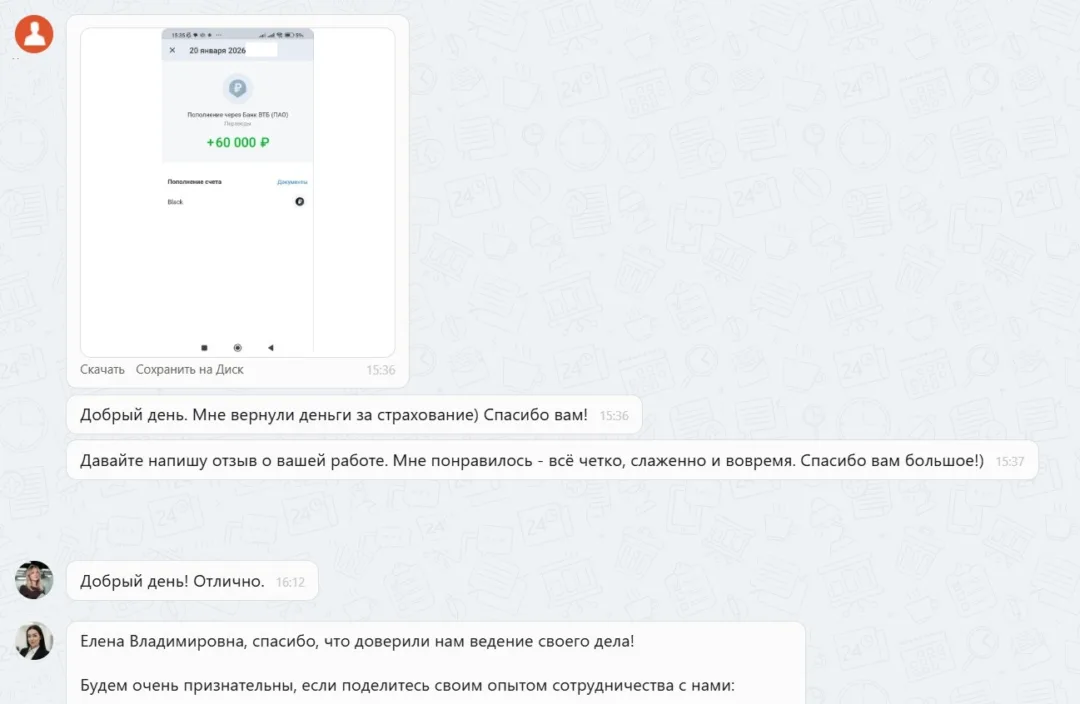Screen dimensions: 1080x704
Task: Tap the Android home circle in the screenshot
Action: click(237, 347)
